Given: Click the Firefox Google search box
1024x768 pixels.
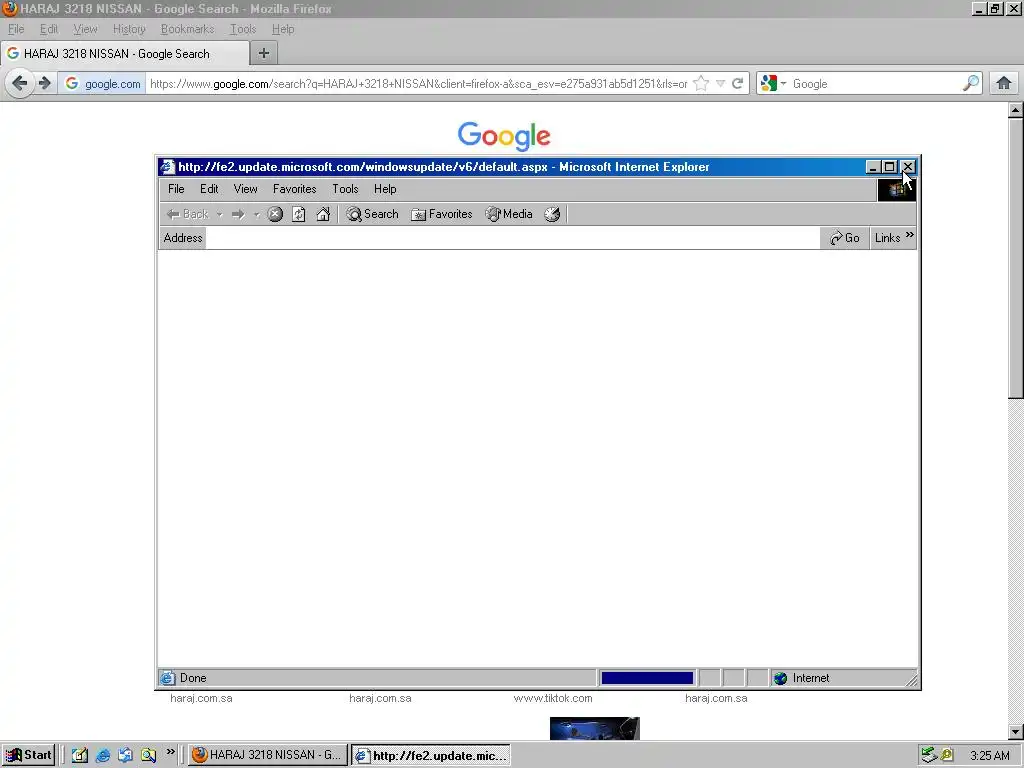Looking at the screenshot, I should pyautogui.click(x=875, y=84).
